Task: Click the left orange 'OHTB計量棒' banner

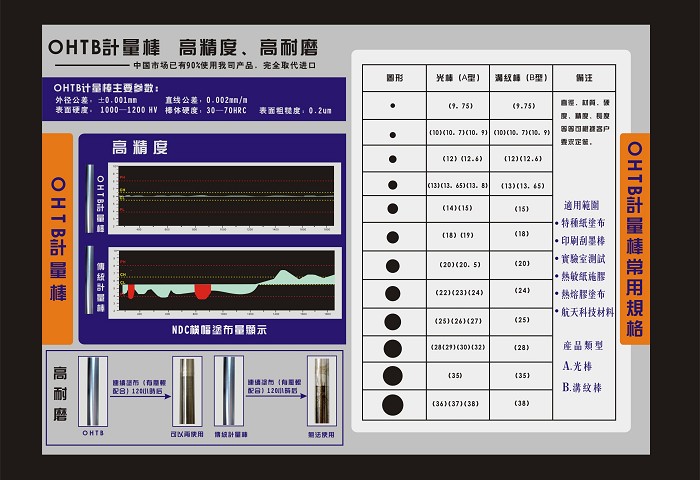Action: point(58,239)
